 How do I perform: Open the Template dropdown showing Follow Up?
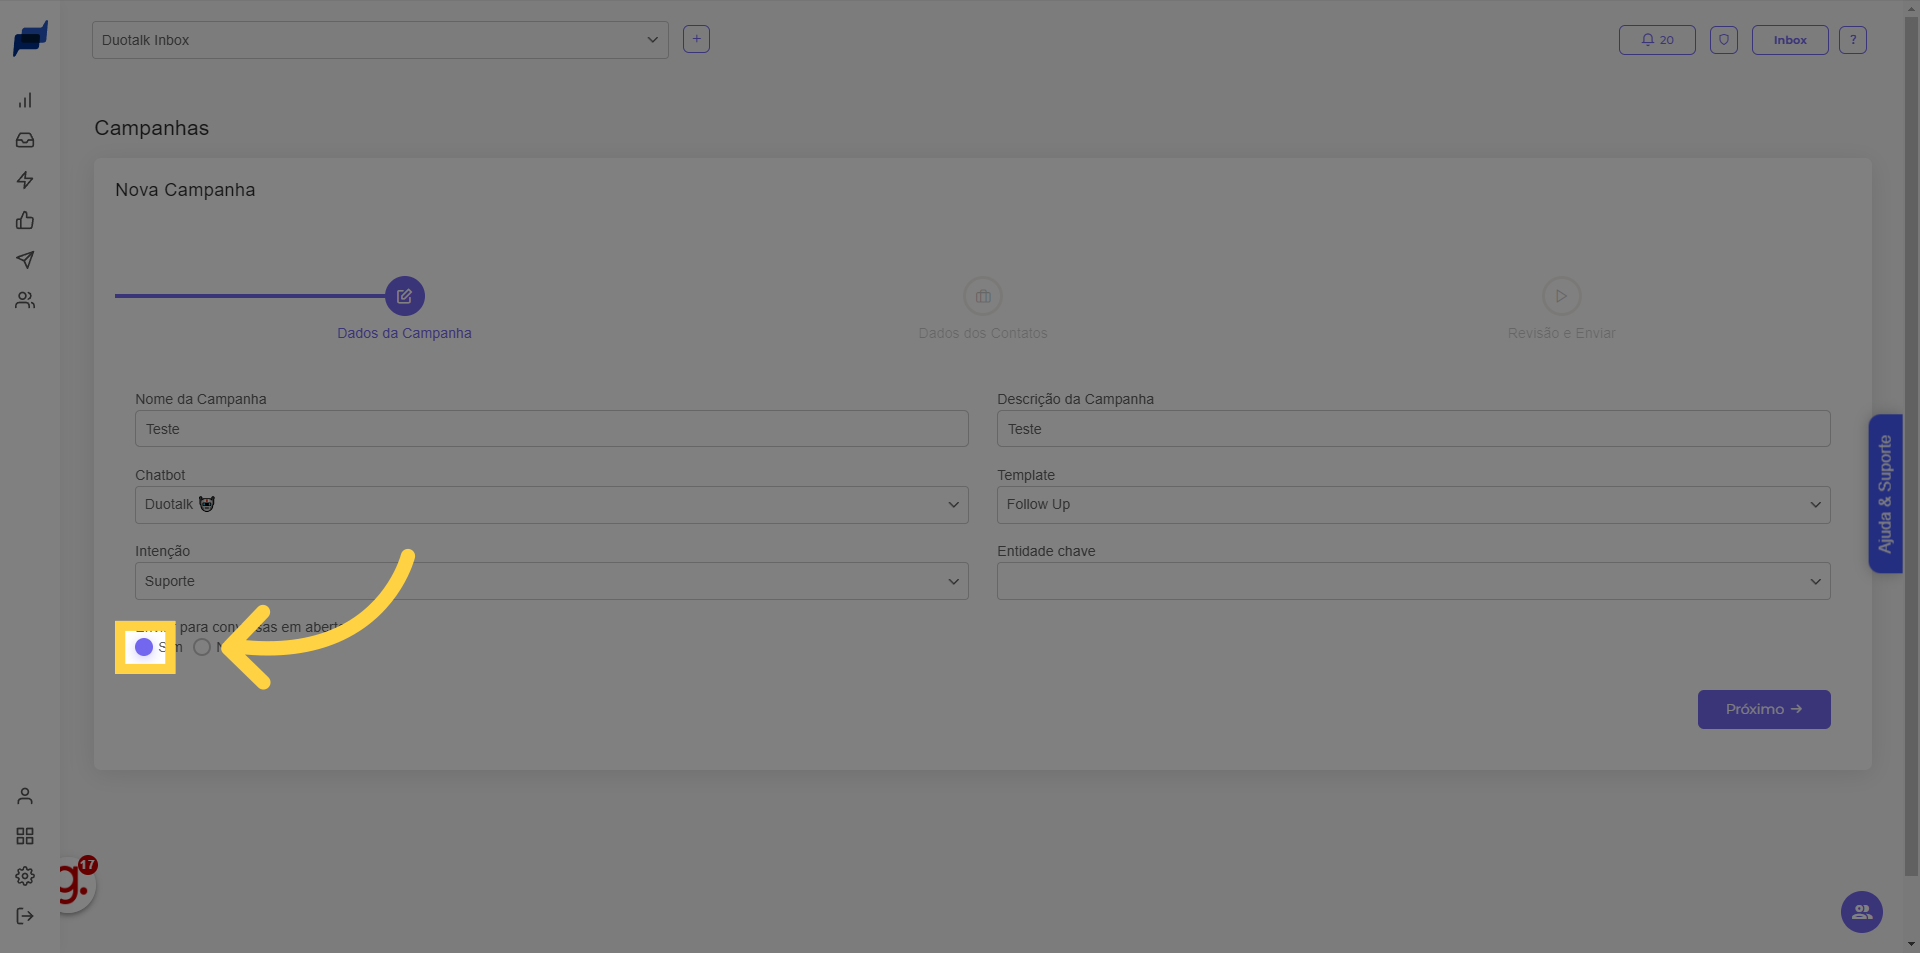point(1413,505)
